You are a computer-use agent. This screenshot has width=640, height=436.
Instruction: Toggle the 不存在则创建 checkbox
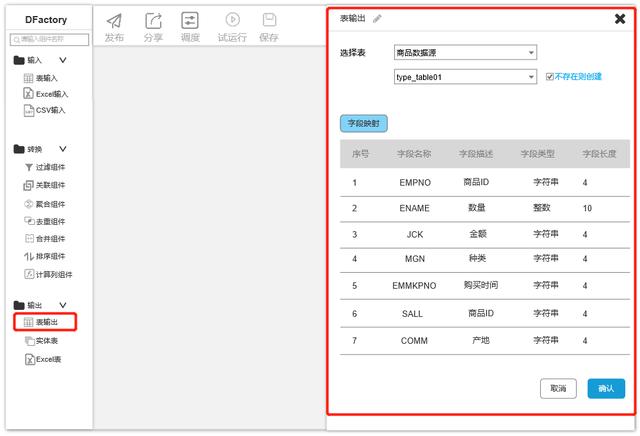(x=549, y=77)
